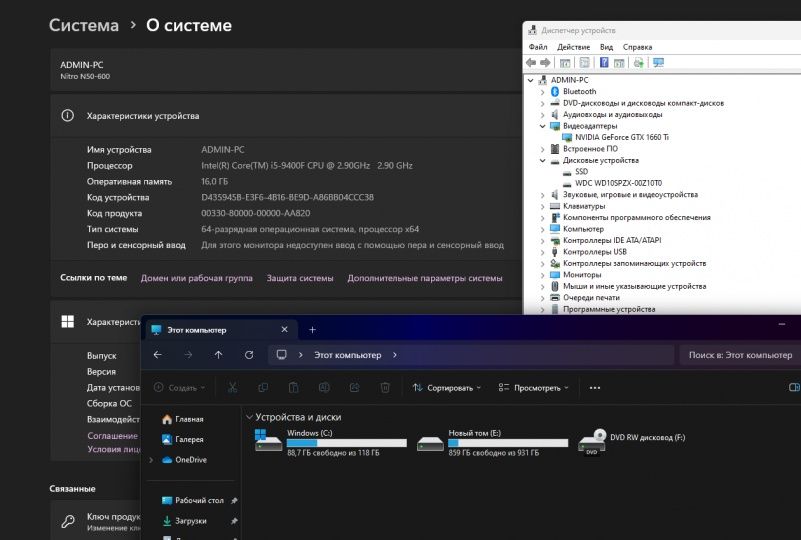Image resolution: width=801 pixels, height=540 pixels.
Task: Open Рабочий стол in Explorer sidebar
Action: (x=193, y=501)
